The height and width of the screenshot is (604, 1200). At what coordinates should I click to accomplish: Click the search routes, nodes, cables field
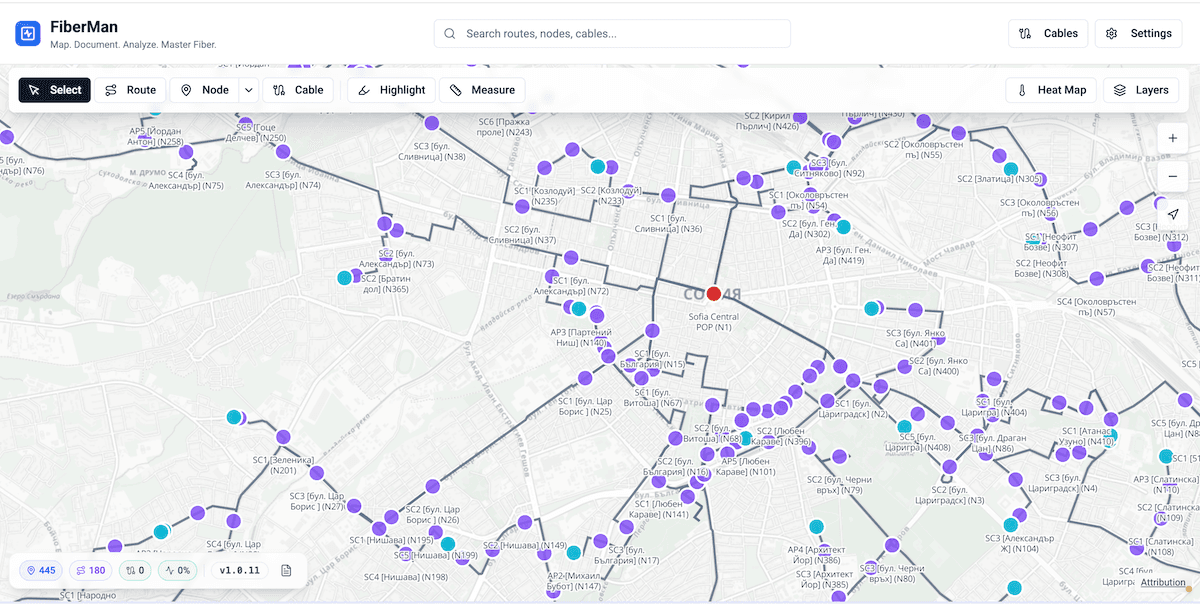[x=611, y=32]
